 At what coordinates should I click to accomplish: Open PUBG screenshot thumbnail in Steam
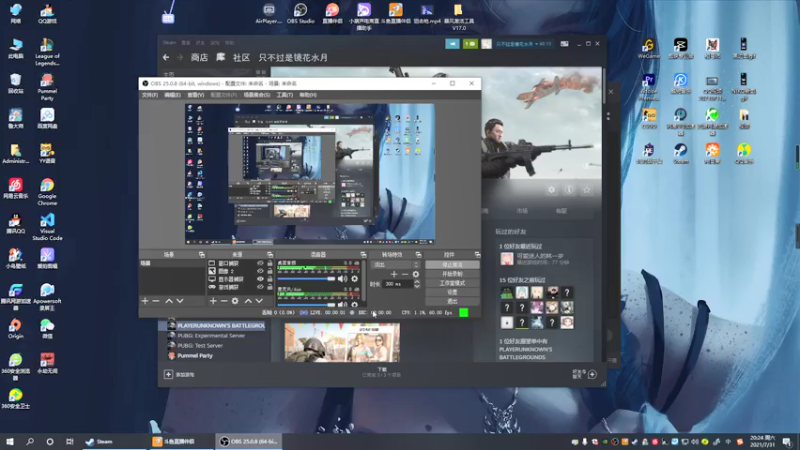[342, 342]
